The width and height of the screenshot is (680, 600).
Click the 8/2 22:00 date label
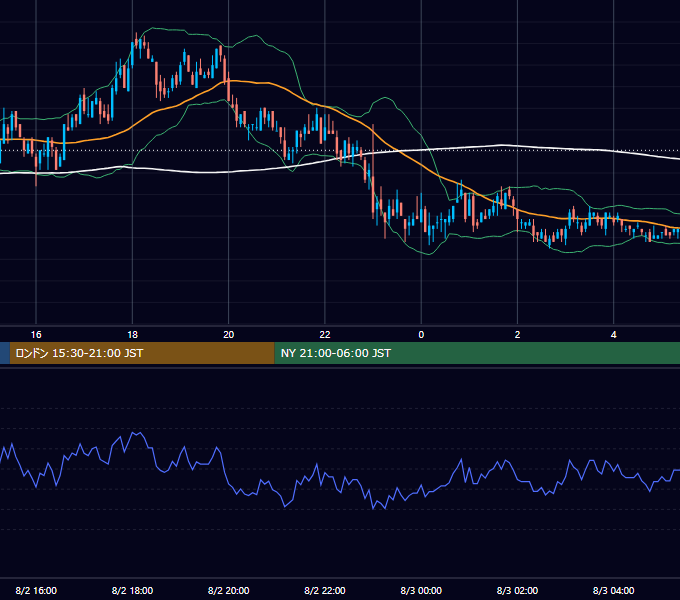(x=325, y=590)
